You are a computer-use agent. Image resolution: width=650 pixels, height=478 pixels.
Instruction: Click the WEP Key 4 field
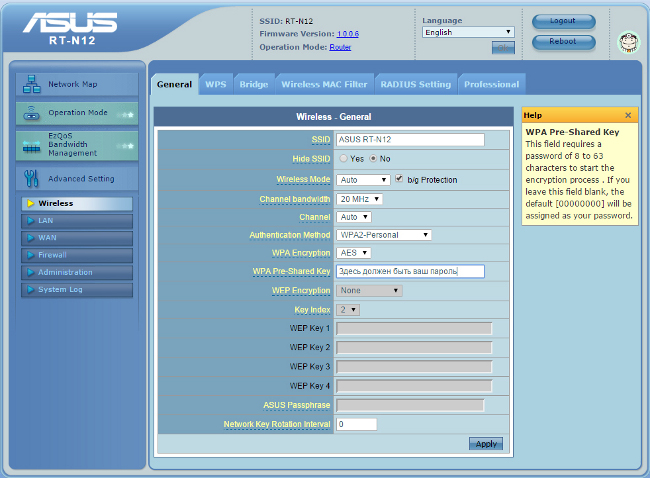point(414,386)
